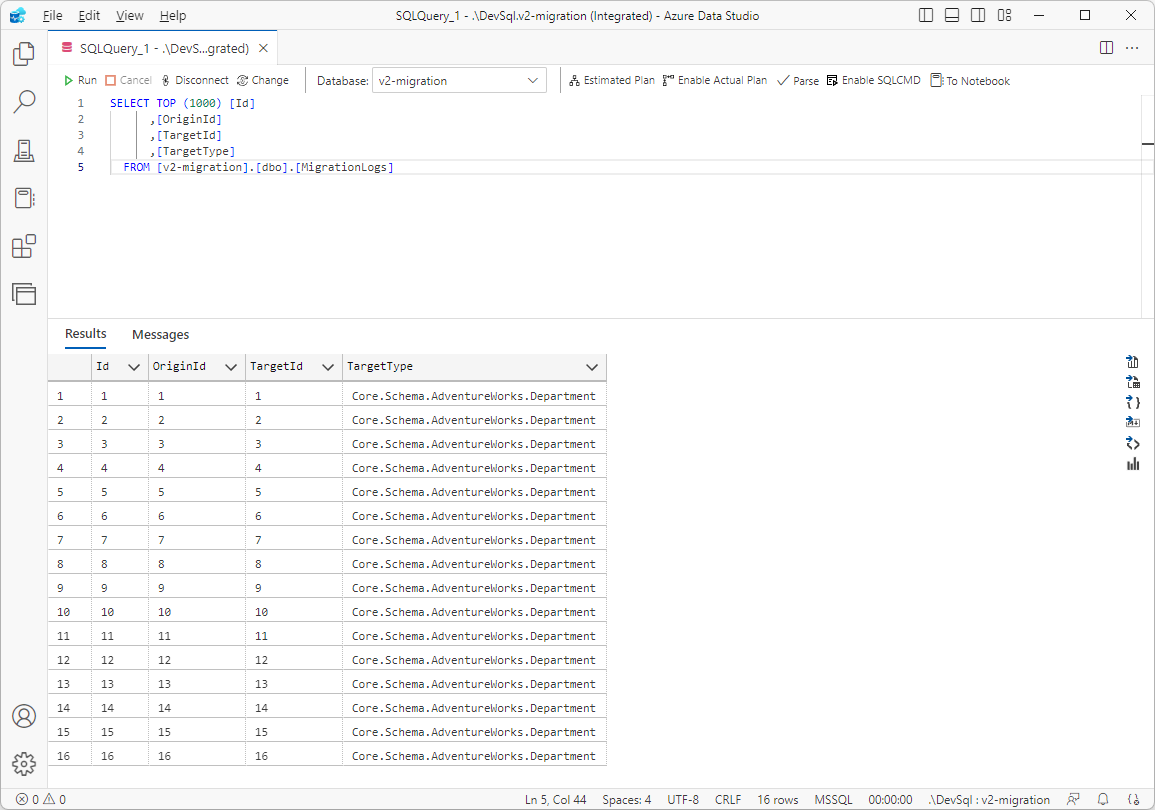
Task: Open the TargetId column header filter arrow
Action: [328, 367]
